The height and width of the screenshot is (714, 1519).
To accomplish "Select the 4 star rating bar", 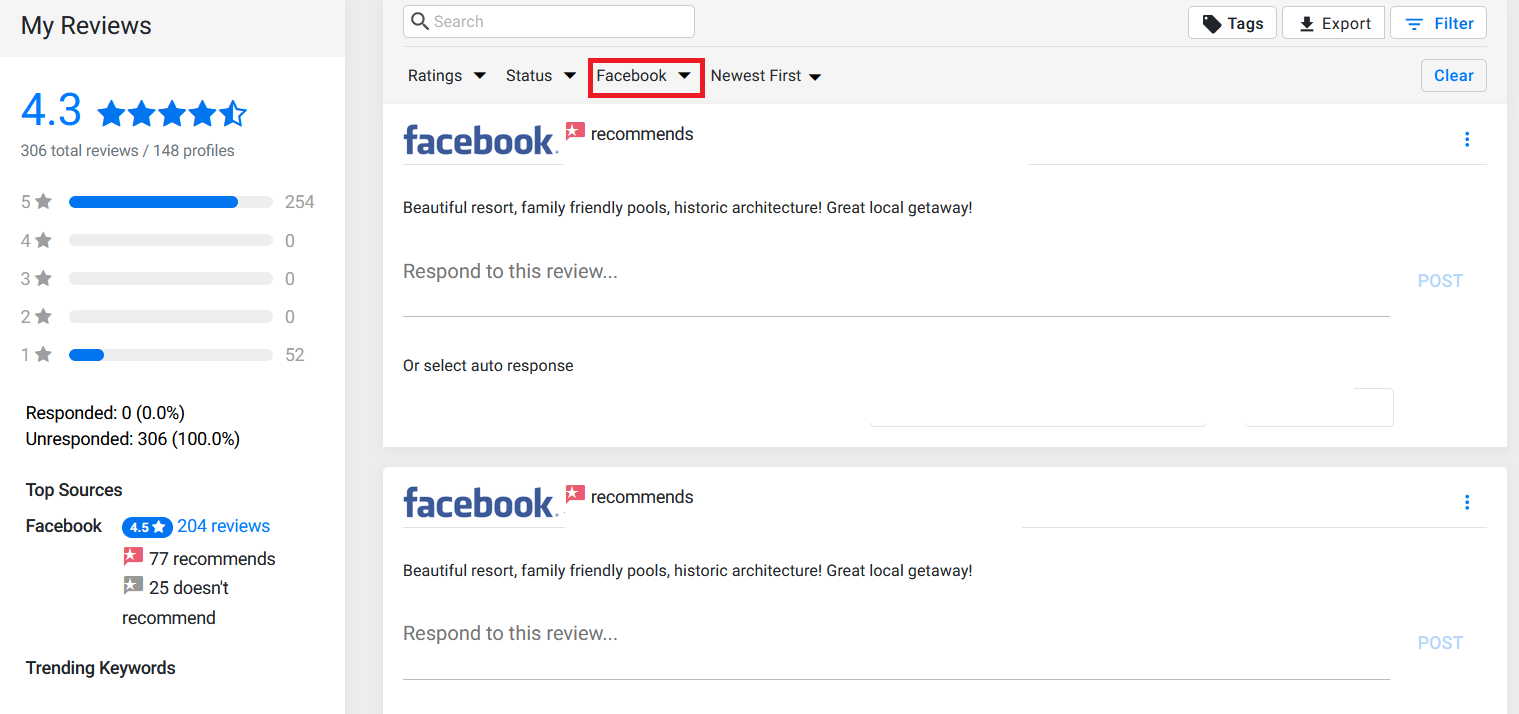I will tap(171, 240).
